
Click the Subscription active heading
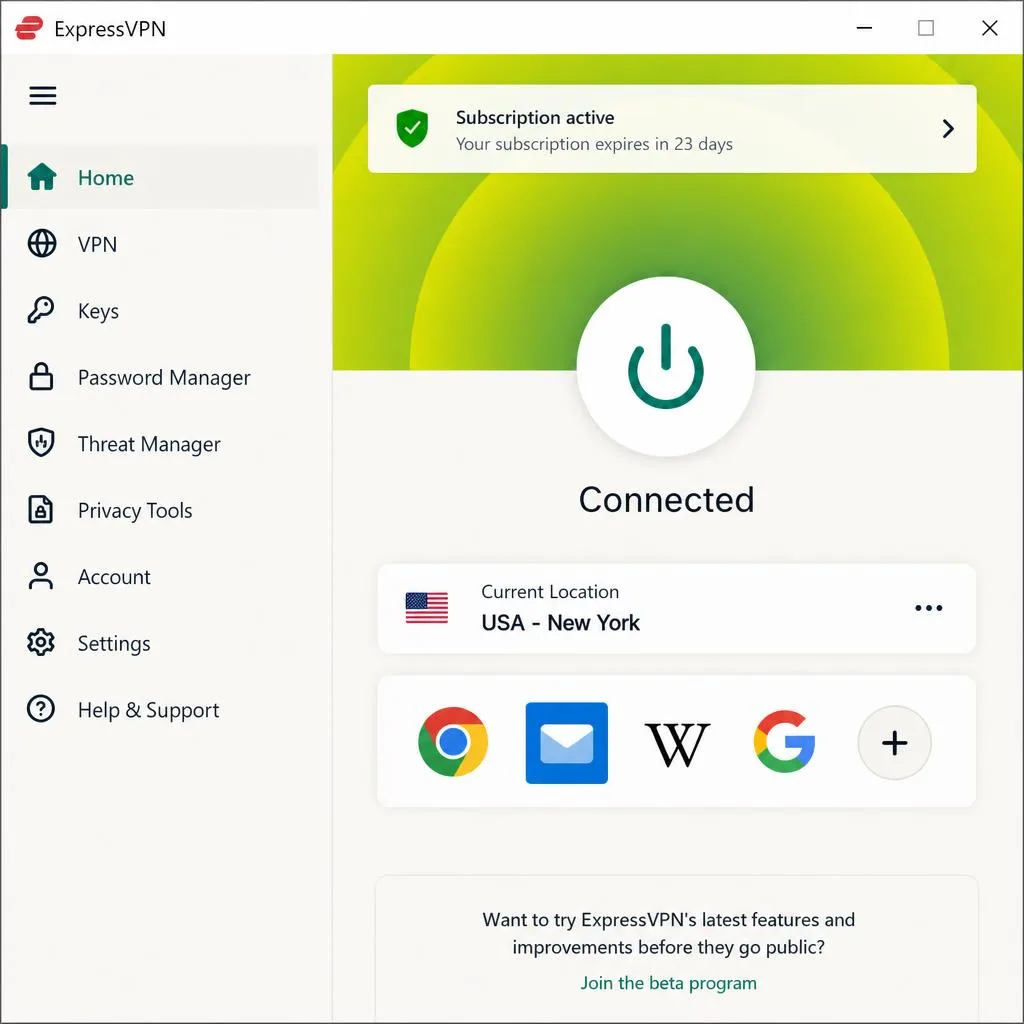[x=535, y=118]
